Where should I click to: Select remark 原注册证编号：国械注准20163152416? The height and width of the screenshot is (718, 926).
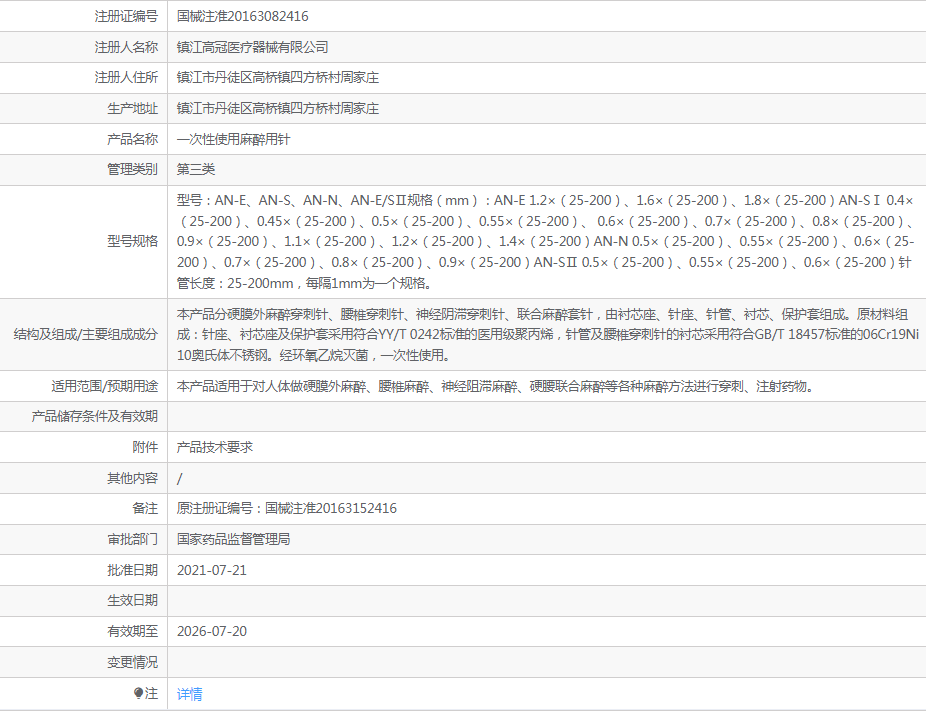(286, 508)
